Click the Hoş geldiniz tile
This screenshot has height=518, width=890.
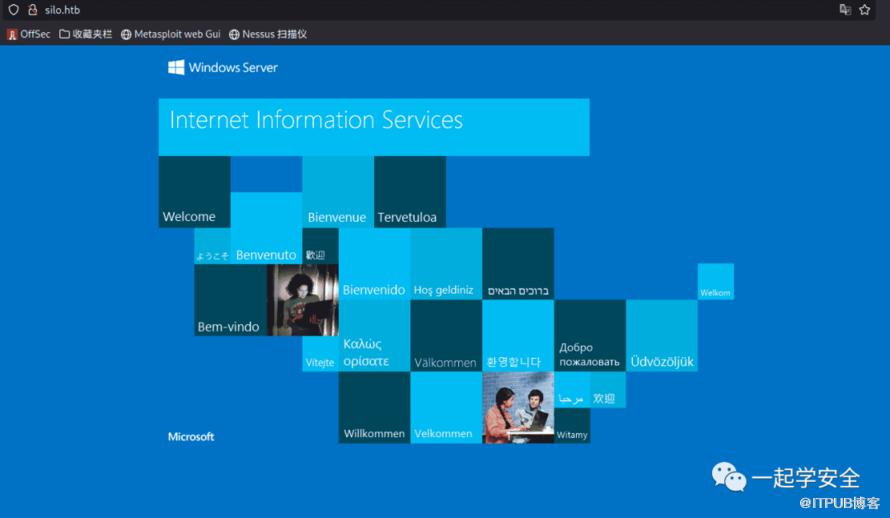[x=446, y=264]
